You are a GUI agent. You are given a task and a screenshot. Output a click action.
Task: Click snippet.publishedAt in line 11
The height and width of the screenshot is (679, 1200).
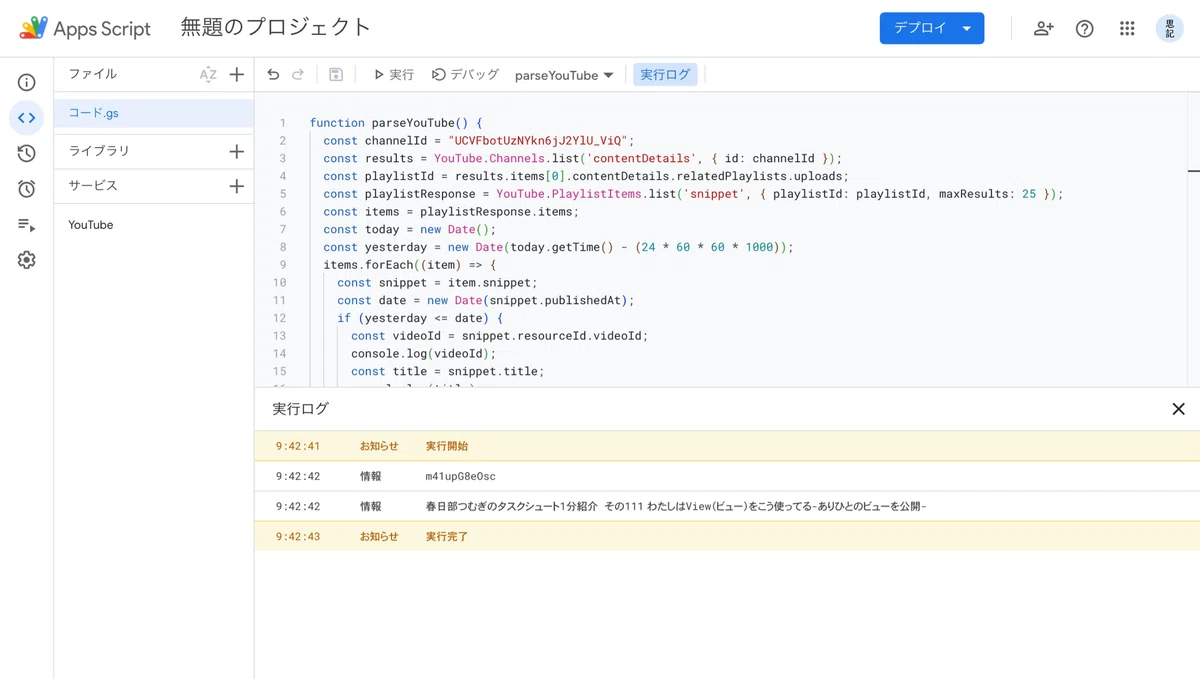point(557,300)
